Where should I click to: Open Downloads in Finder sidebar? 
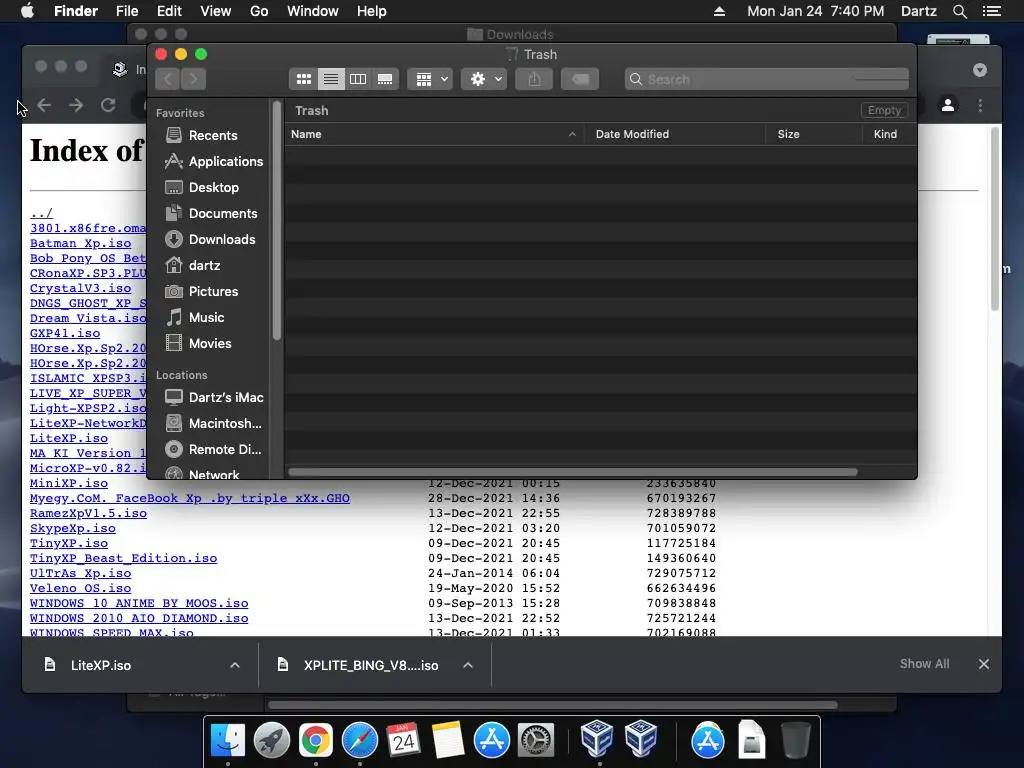coord(209,240)
